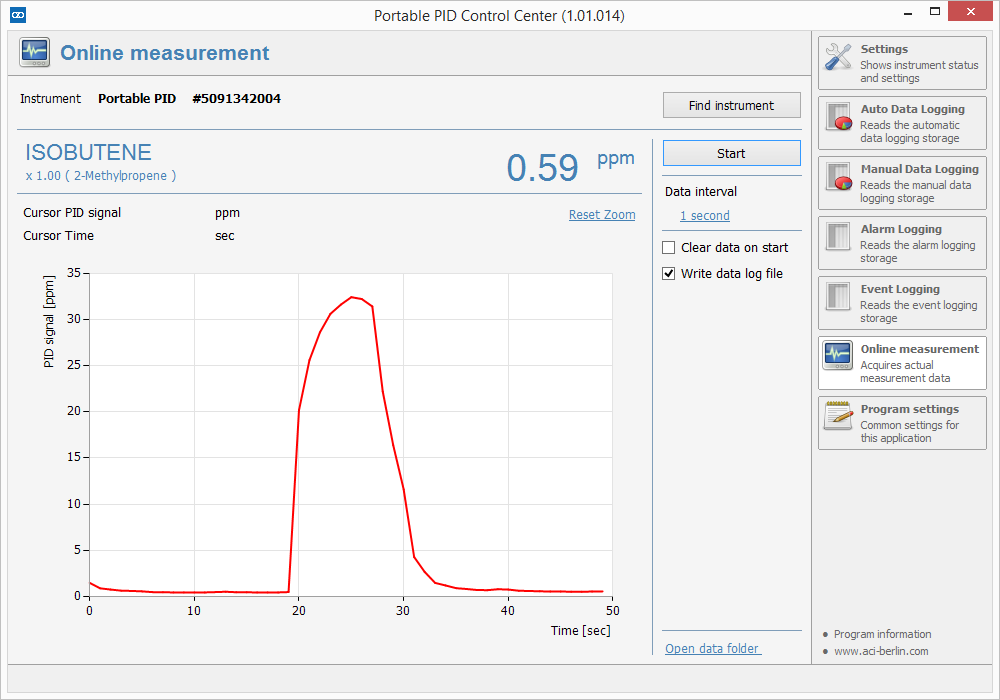The image size is (1000, 700).
Task: Click the heartbeat icon beside Online measurement heading
Action: [x=33, y=52]
